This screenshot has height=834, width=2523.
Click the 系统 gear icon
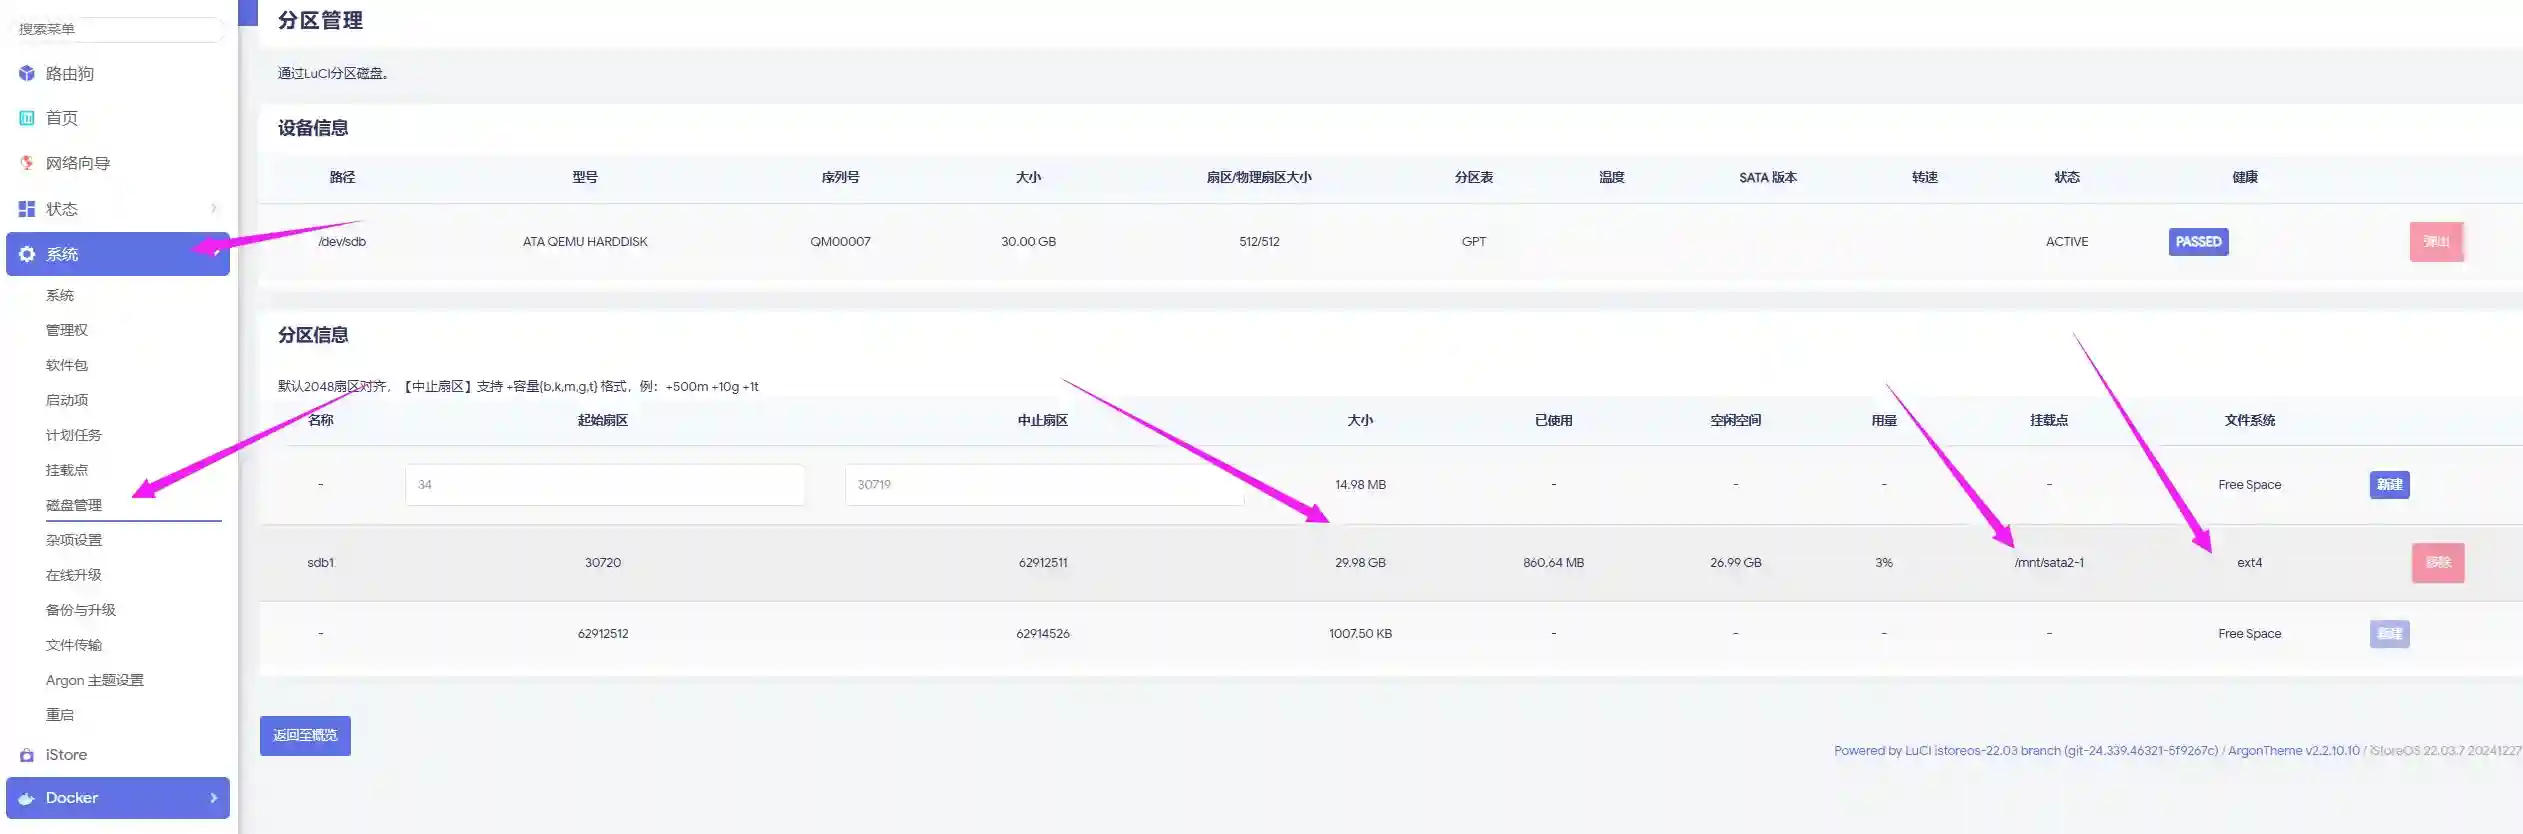[27, 254]
